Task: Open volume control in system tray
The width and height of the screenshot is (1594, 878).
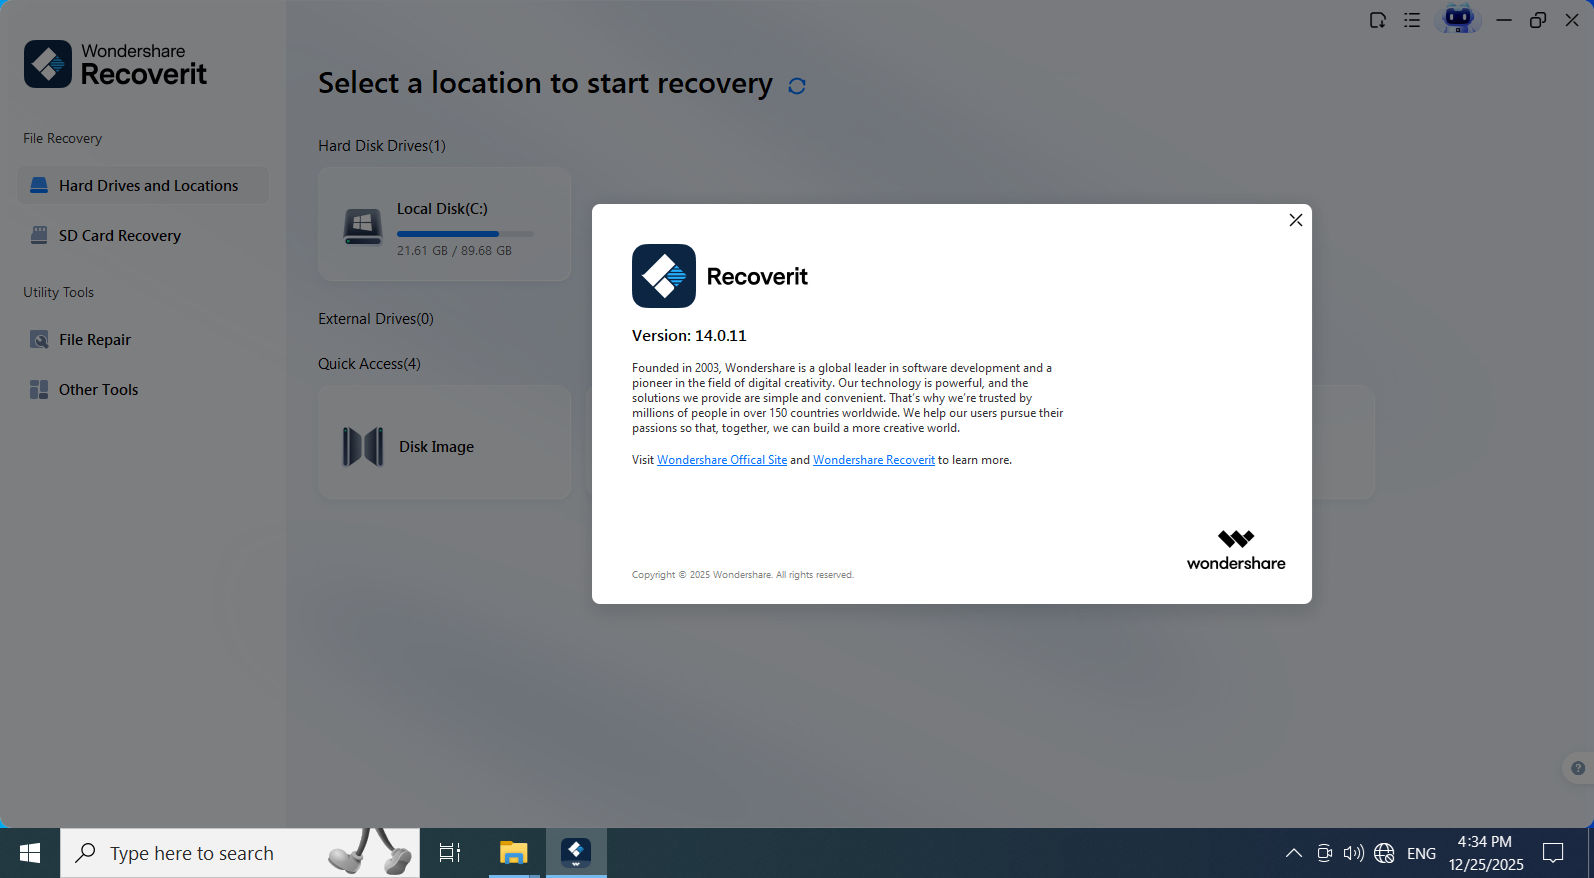Action: [x=1353, y=853]
